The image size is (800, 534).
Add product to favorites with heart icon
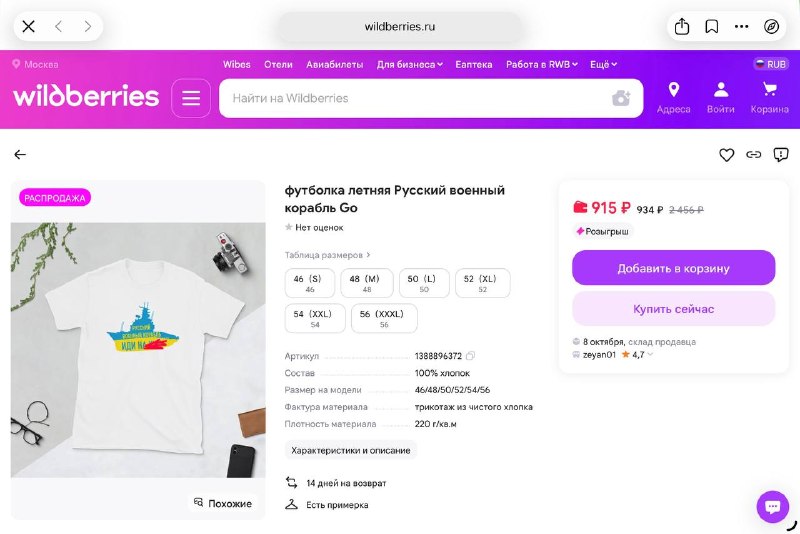[x=727, y=155]
